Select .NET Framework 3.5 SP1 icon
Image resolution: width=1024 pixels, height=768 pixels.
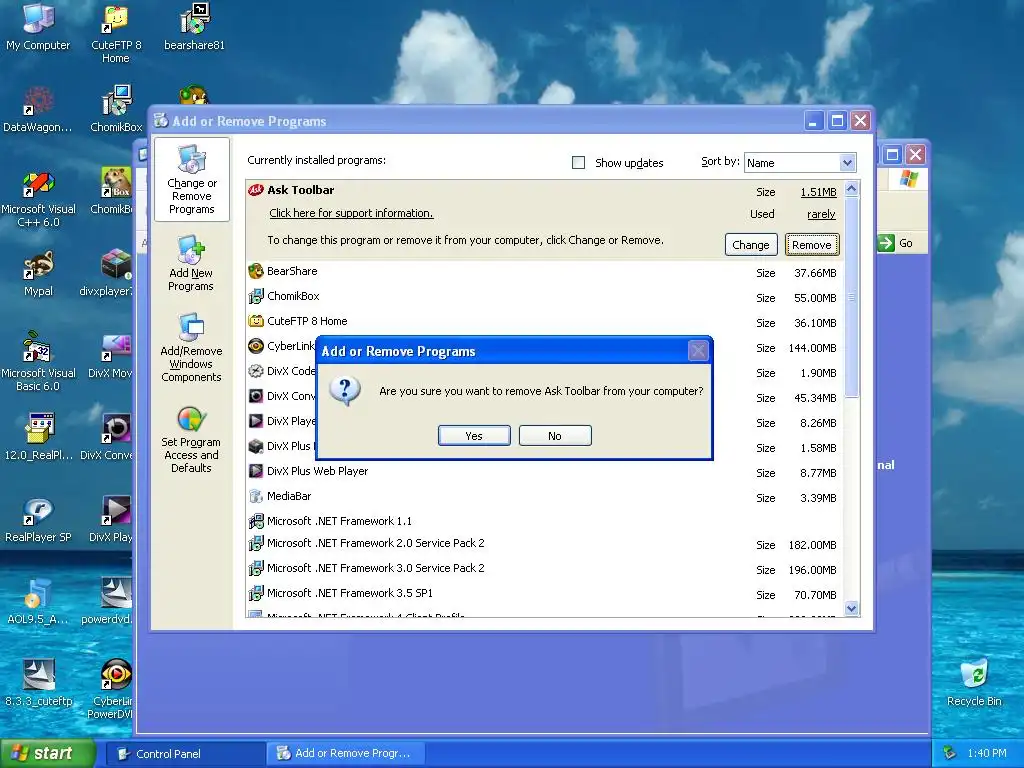click(255, 594)
